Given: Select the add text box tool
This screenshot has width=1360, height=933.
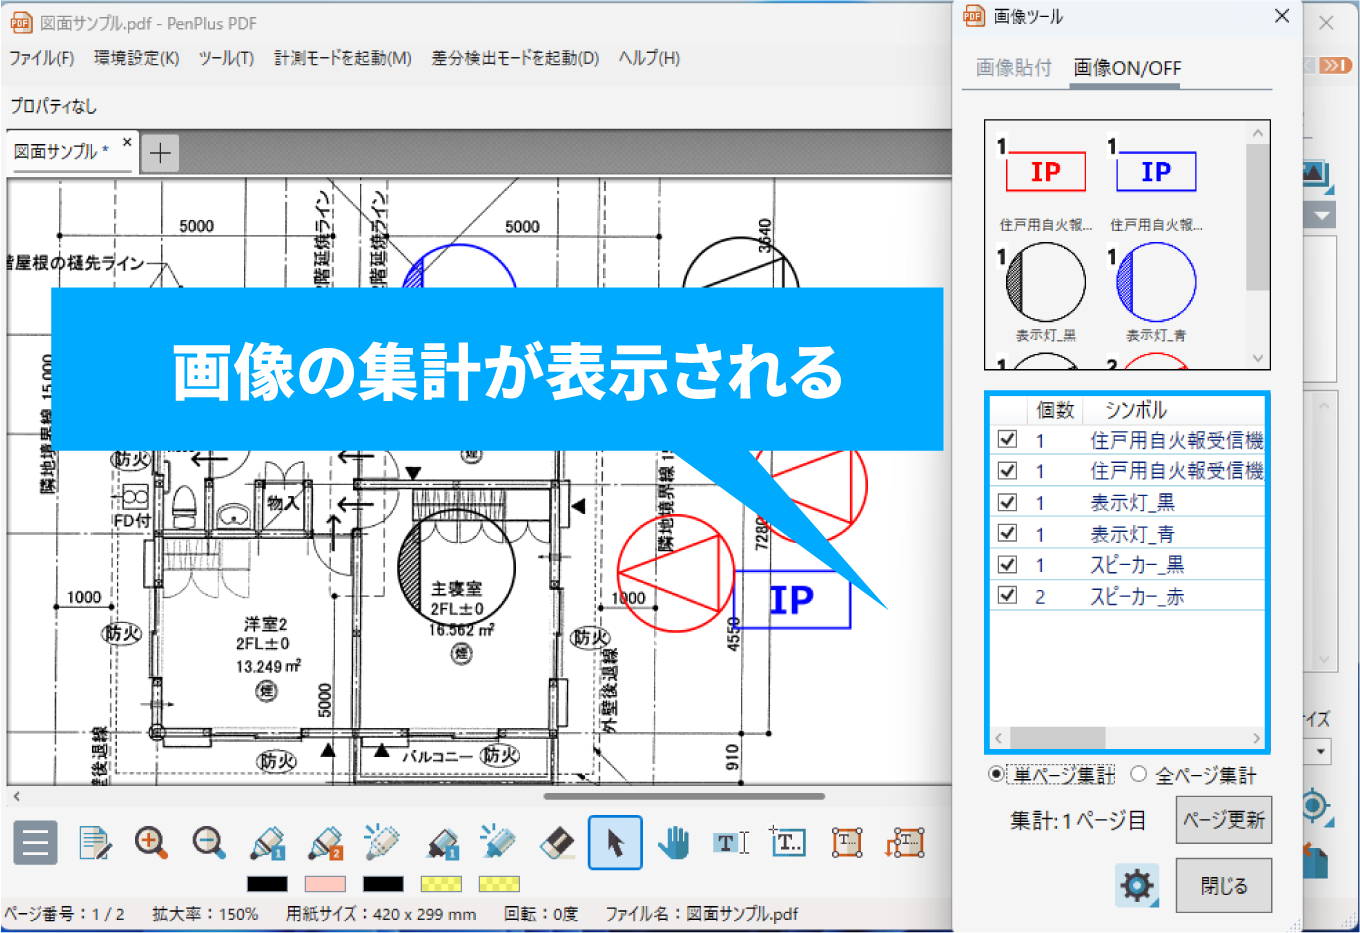Looking at the screenshot, I should 788,842.
